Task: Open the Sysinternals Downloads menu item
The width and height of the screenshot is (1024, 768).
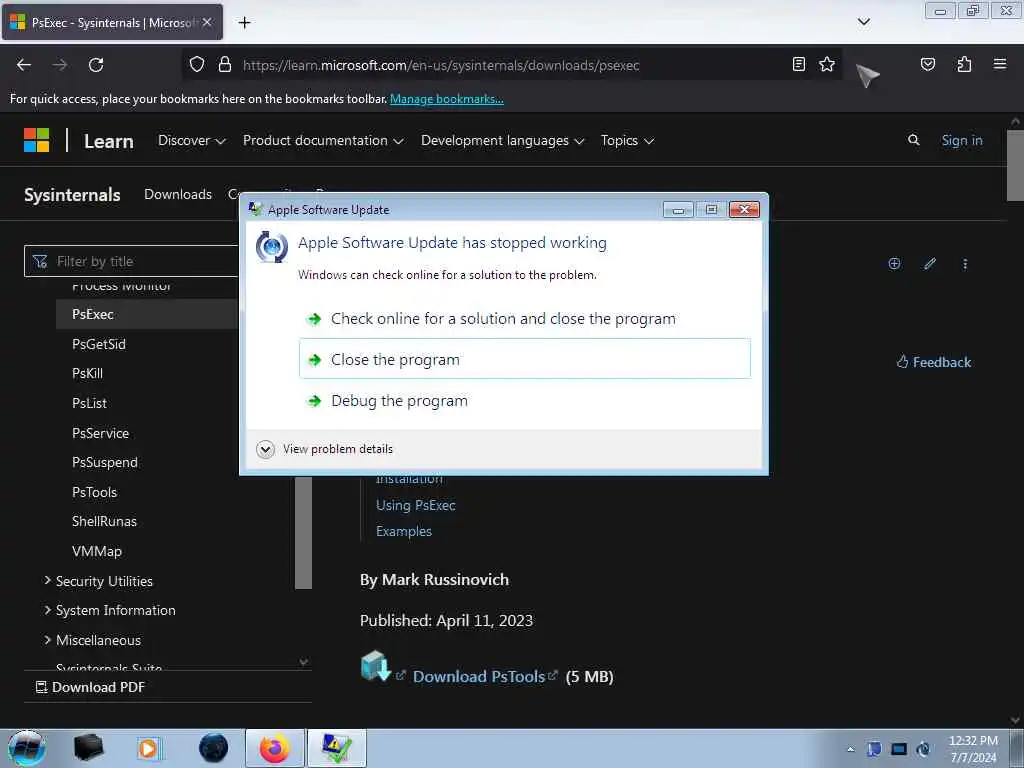Action: pos(178,194)
